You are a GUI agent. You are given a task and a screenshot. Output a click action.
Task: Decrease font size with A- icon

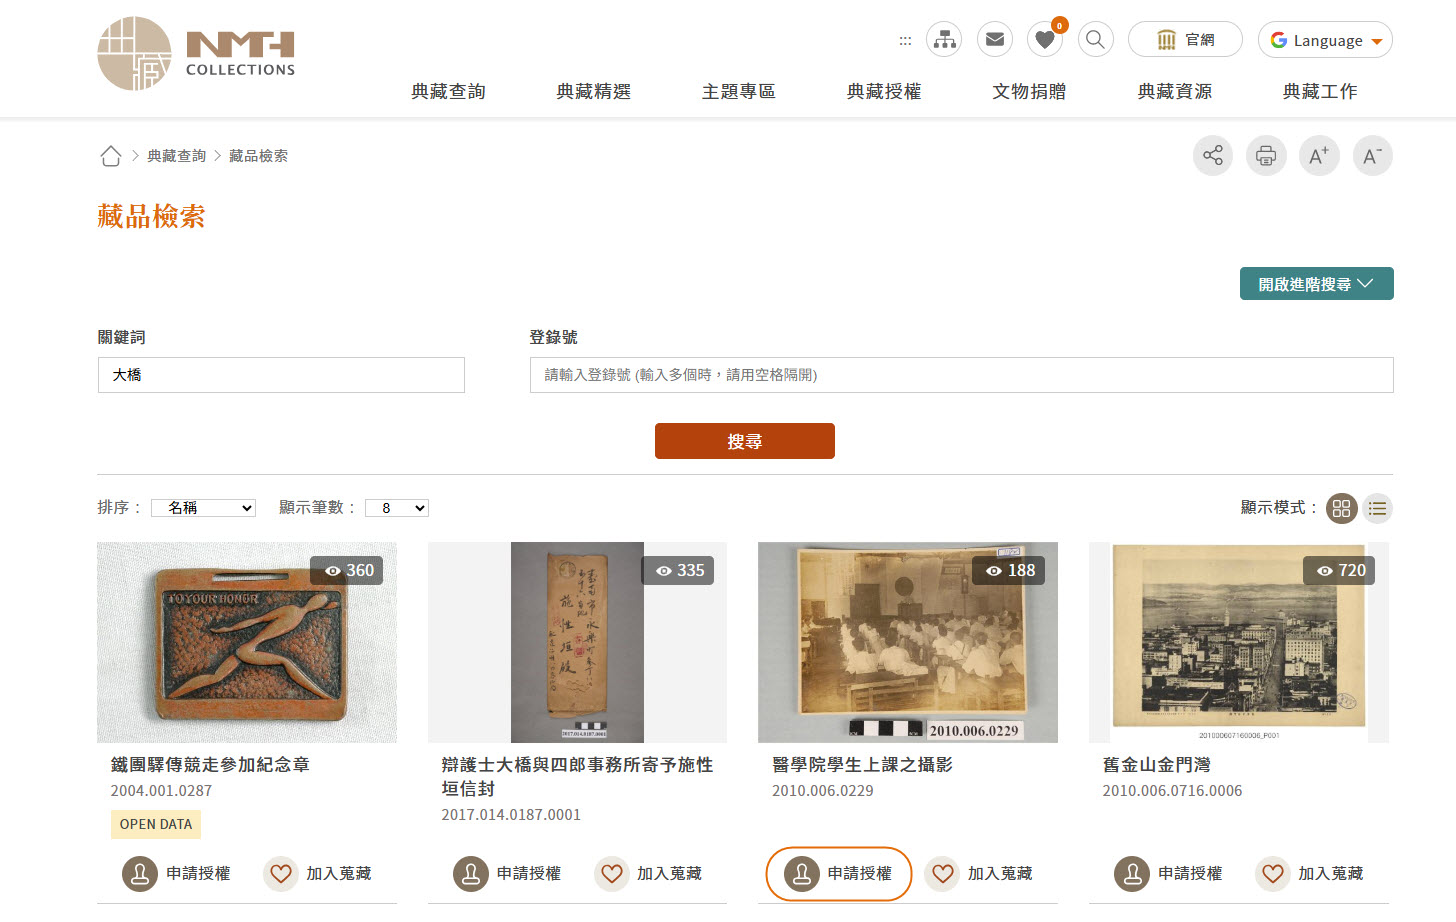[1372, 156]
